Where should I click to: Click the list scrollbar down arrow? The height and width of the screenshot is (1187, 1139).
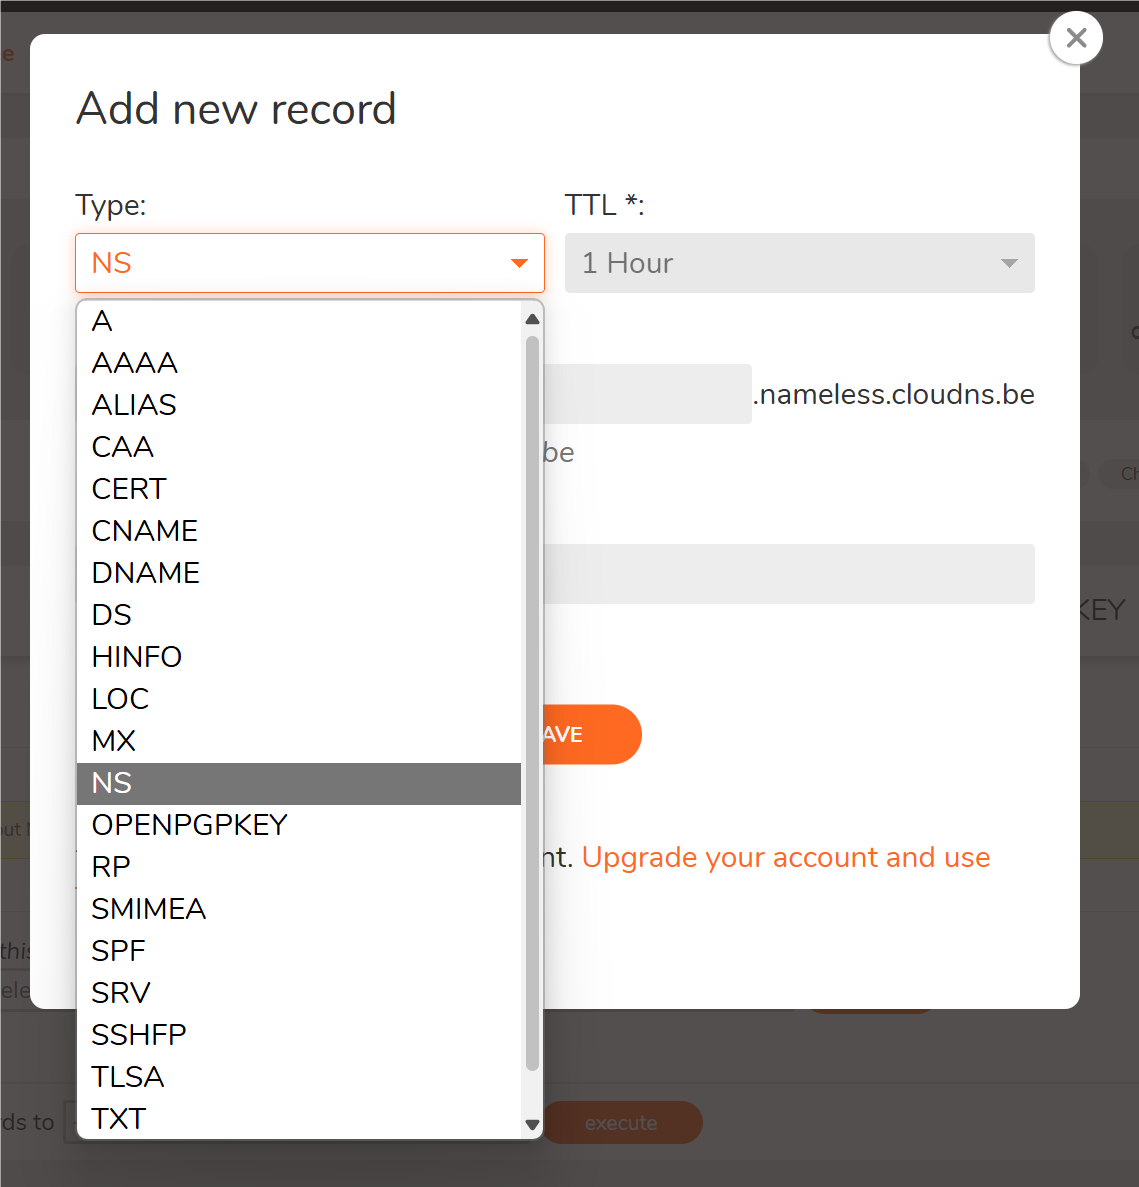pos(532,1125)
